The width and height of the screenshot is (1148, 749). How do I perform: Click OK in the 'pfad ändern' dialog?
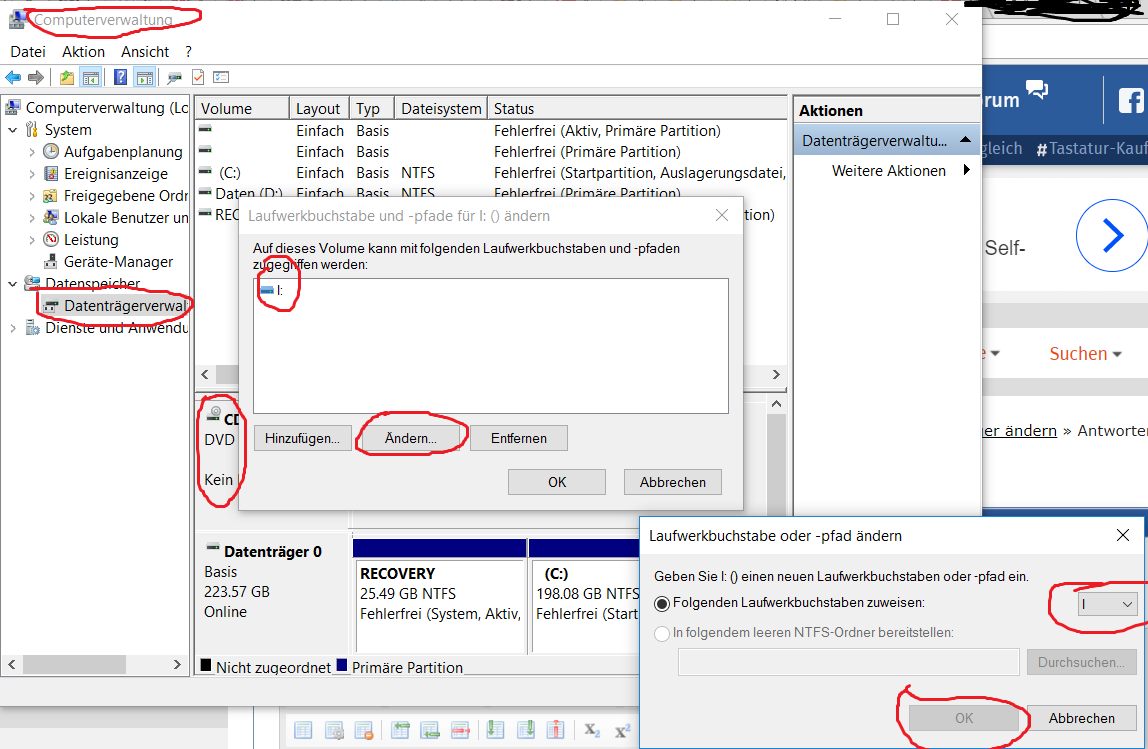click(x=964, y=718)
